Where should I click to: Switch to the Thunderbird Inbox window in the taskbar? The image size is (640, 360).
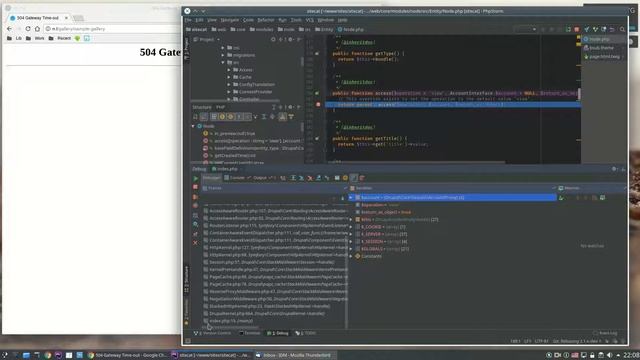294,355
